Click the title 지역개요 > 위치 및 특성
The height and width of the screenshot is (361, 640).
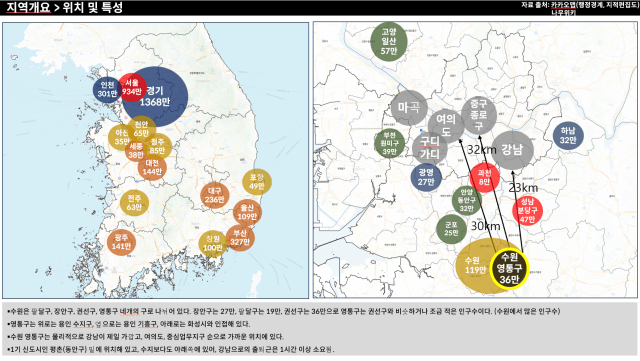[64, 7]
